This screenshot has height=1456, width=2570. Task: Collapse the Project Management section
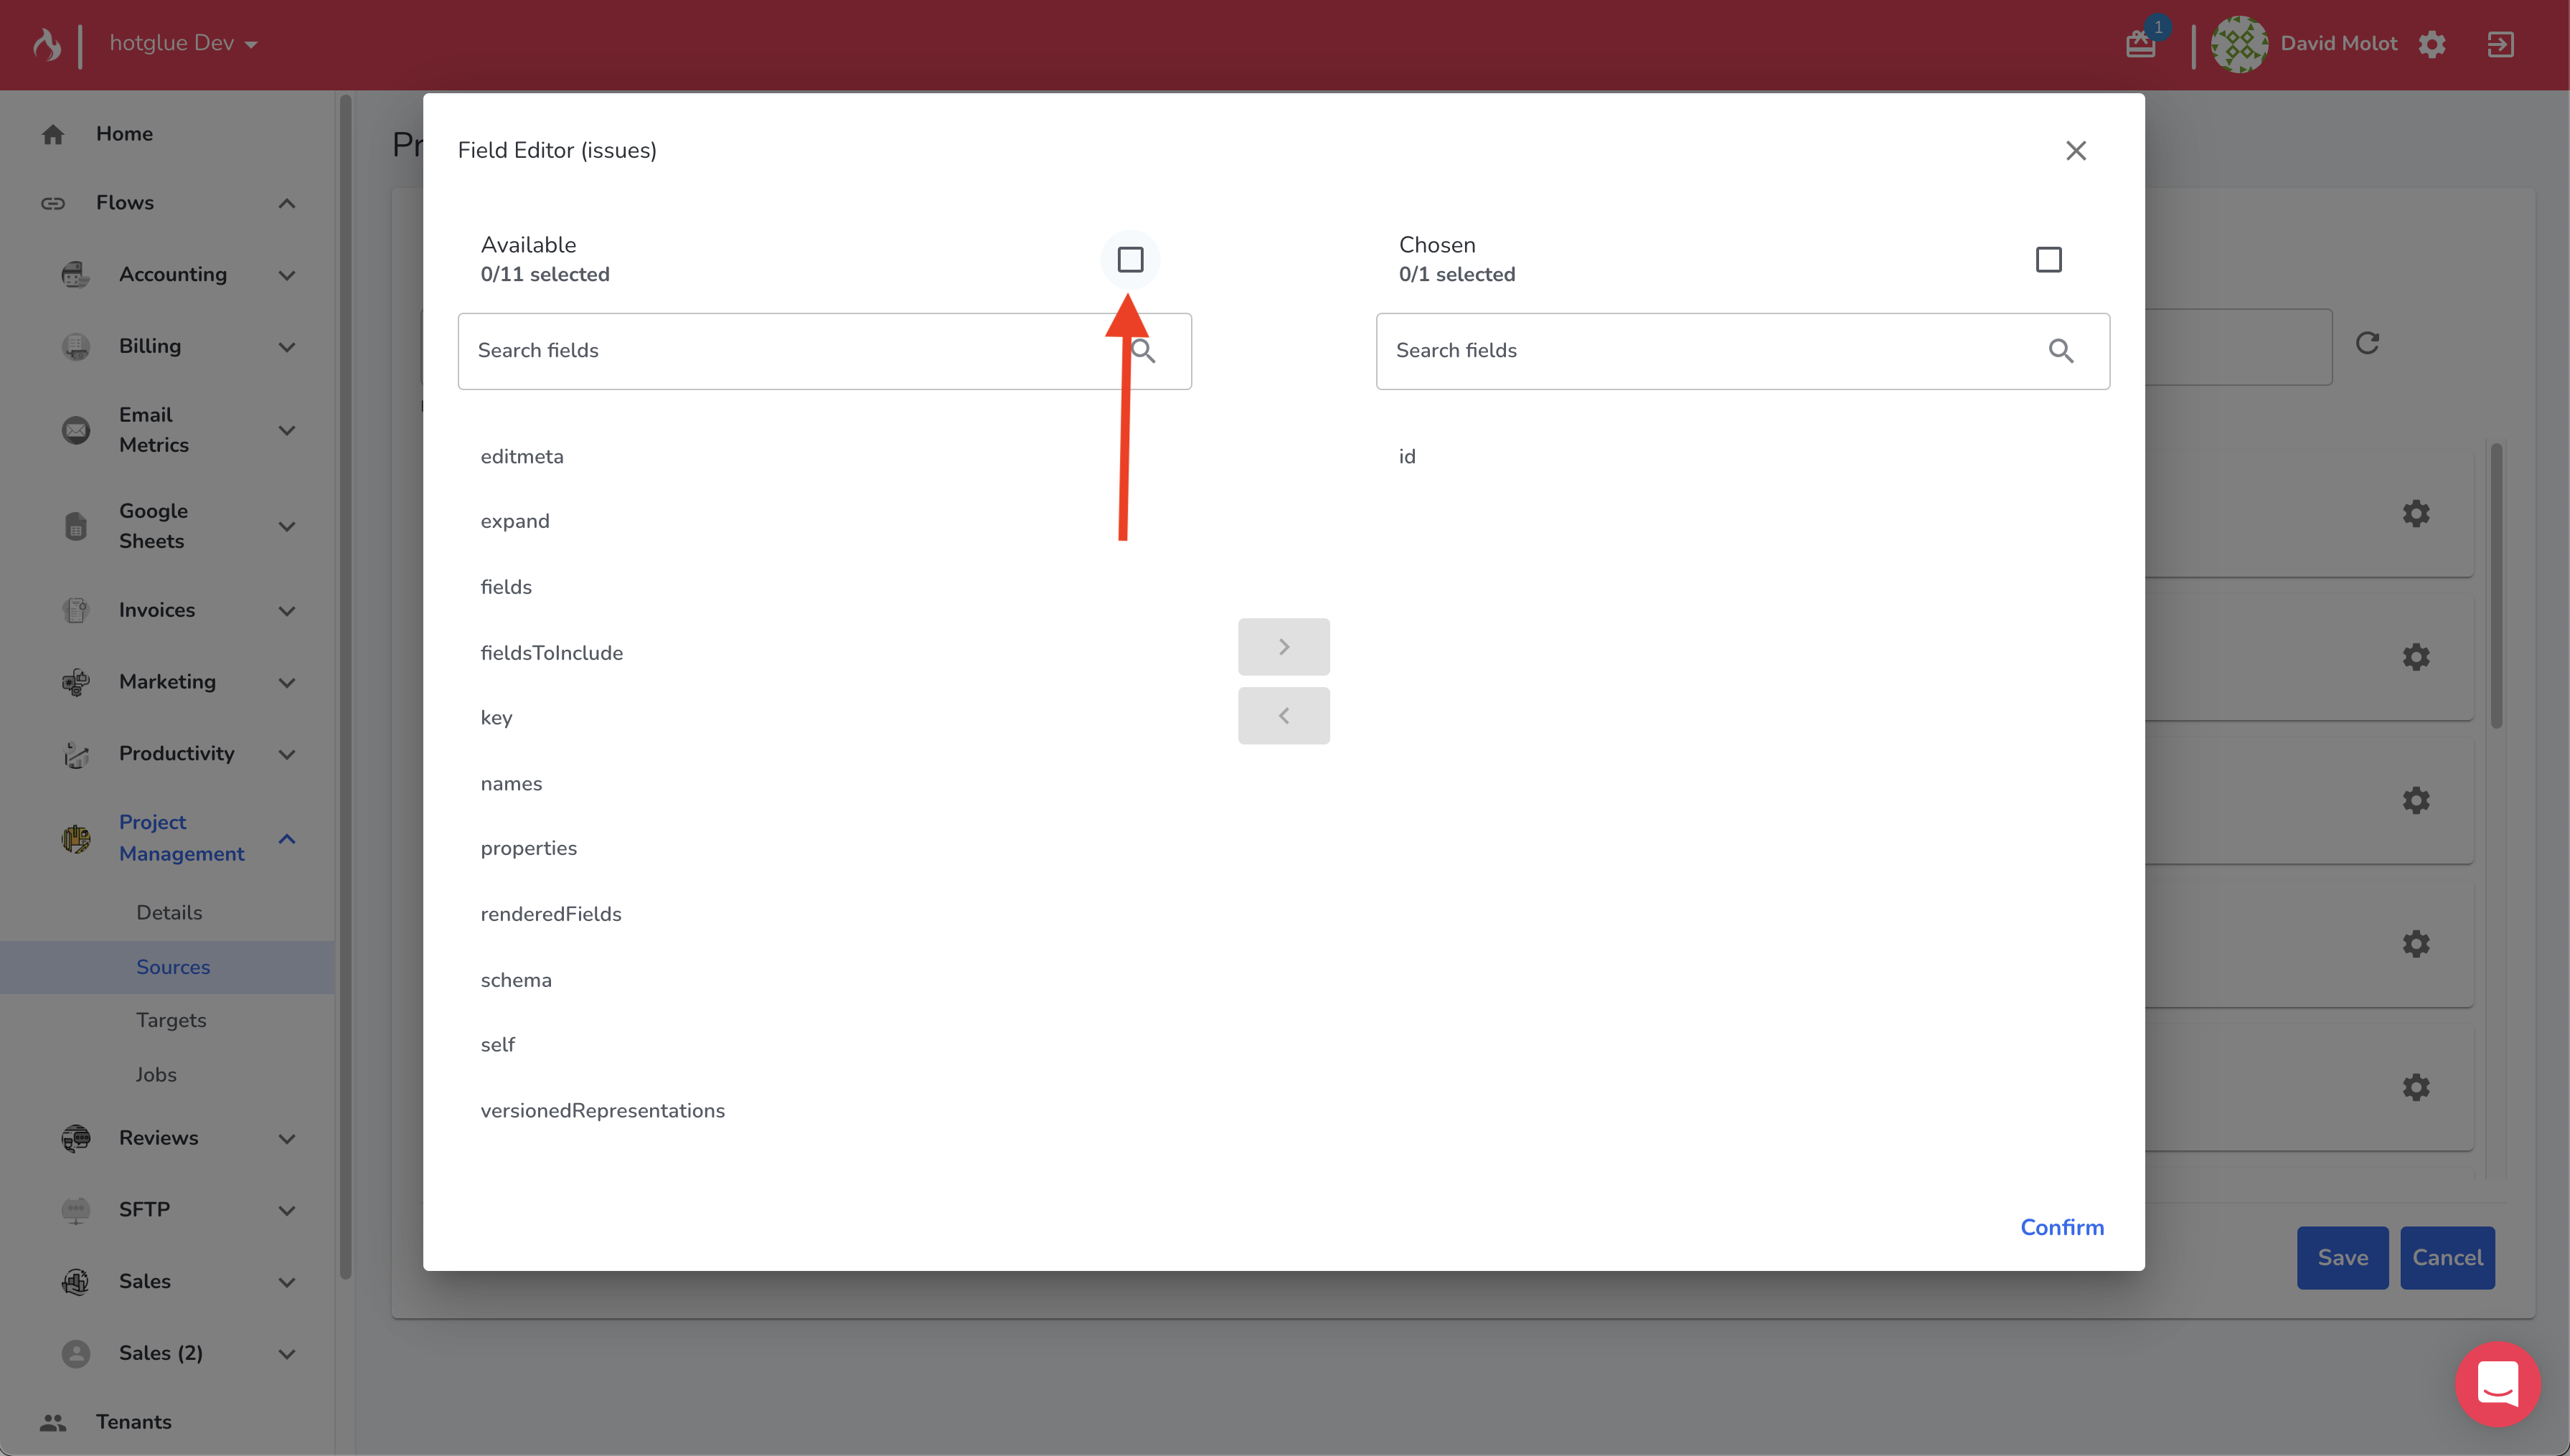tap(286, 838)
